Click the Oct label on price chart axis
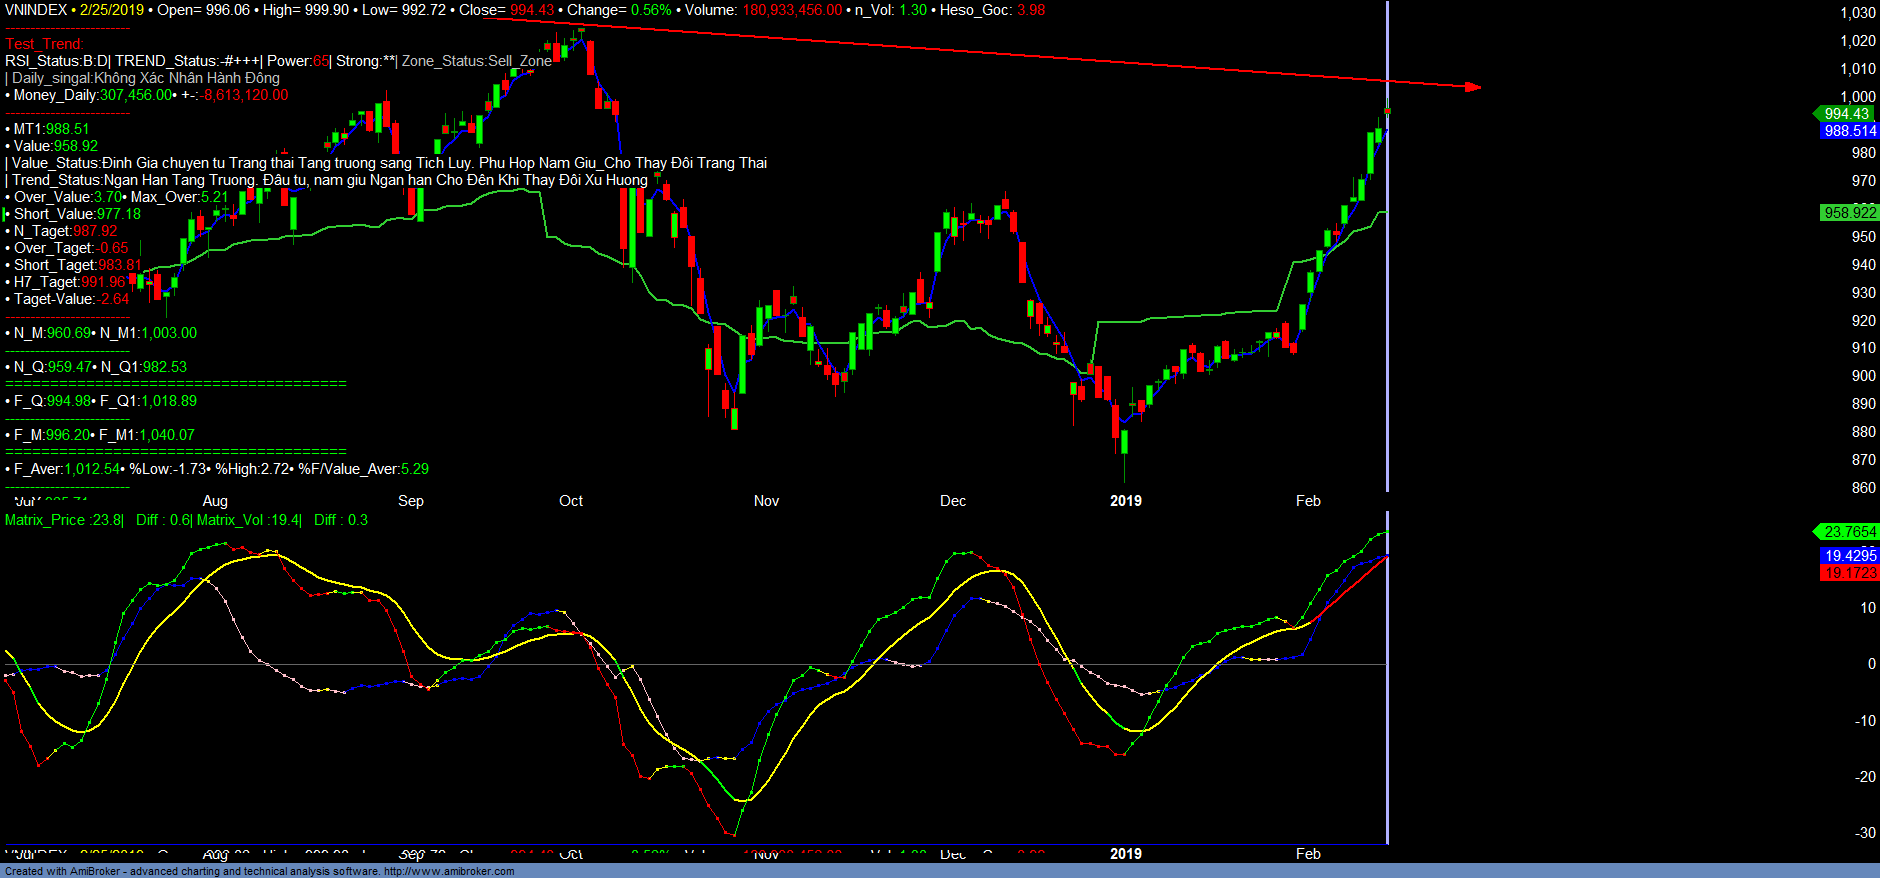The image size is (1880, 878). (x=571, y=501)
